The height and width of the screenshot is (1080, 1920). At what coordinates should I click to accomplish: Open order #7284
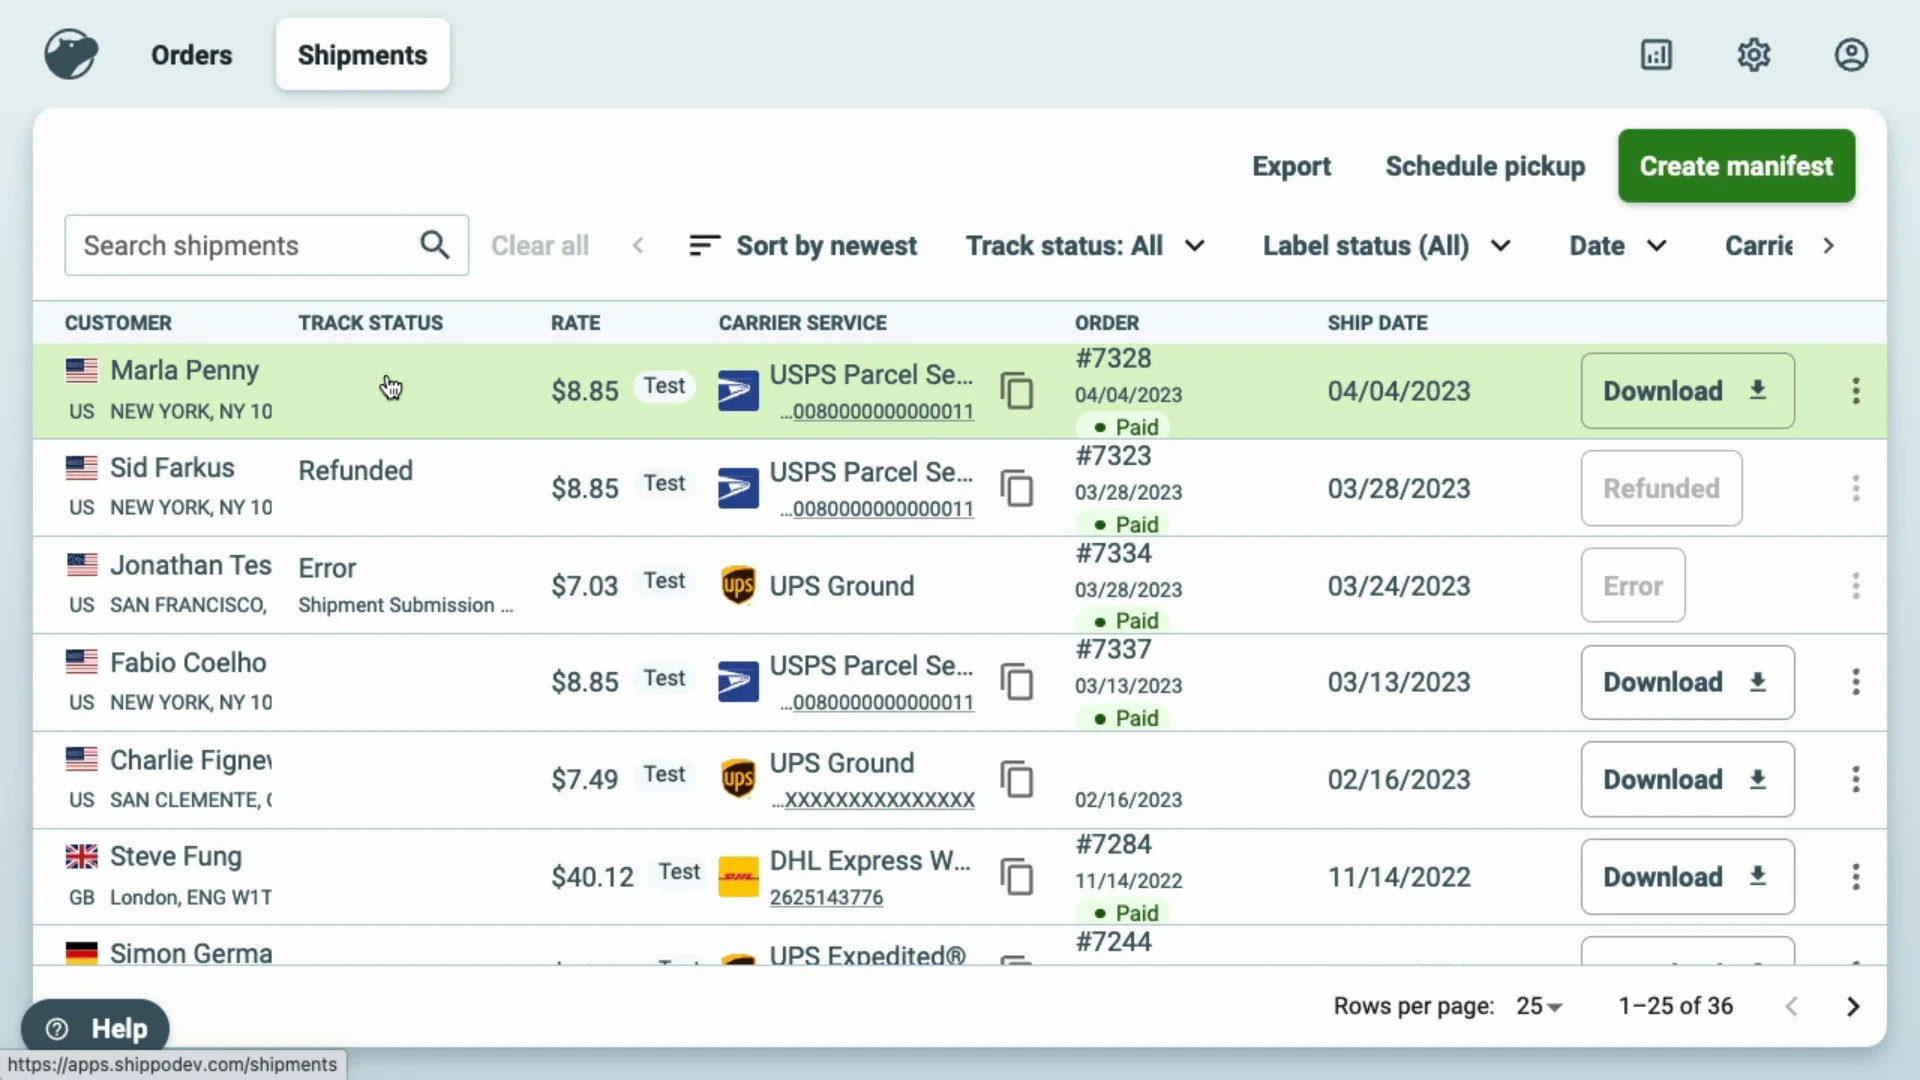[x=1113, y=844]
